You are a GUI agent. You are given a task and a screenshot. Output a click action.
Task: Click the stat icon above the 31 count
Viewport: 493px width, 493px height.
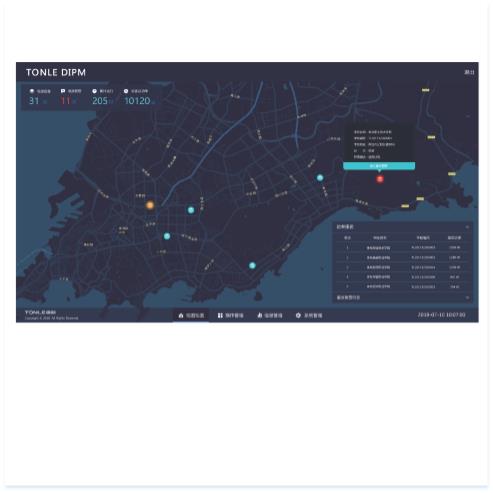click(32, 91)
